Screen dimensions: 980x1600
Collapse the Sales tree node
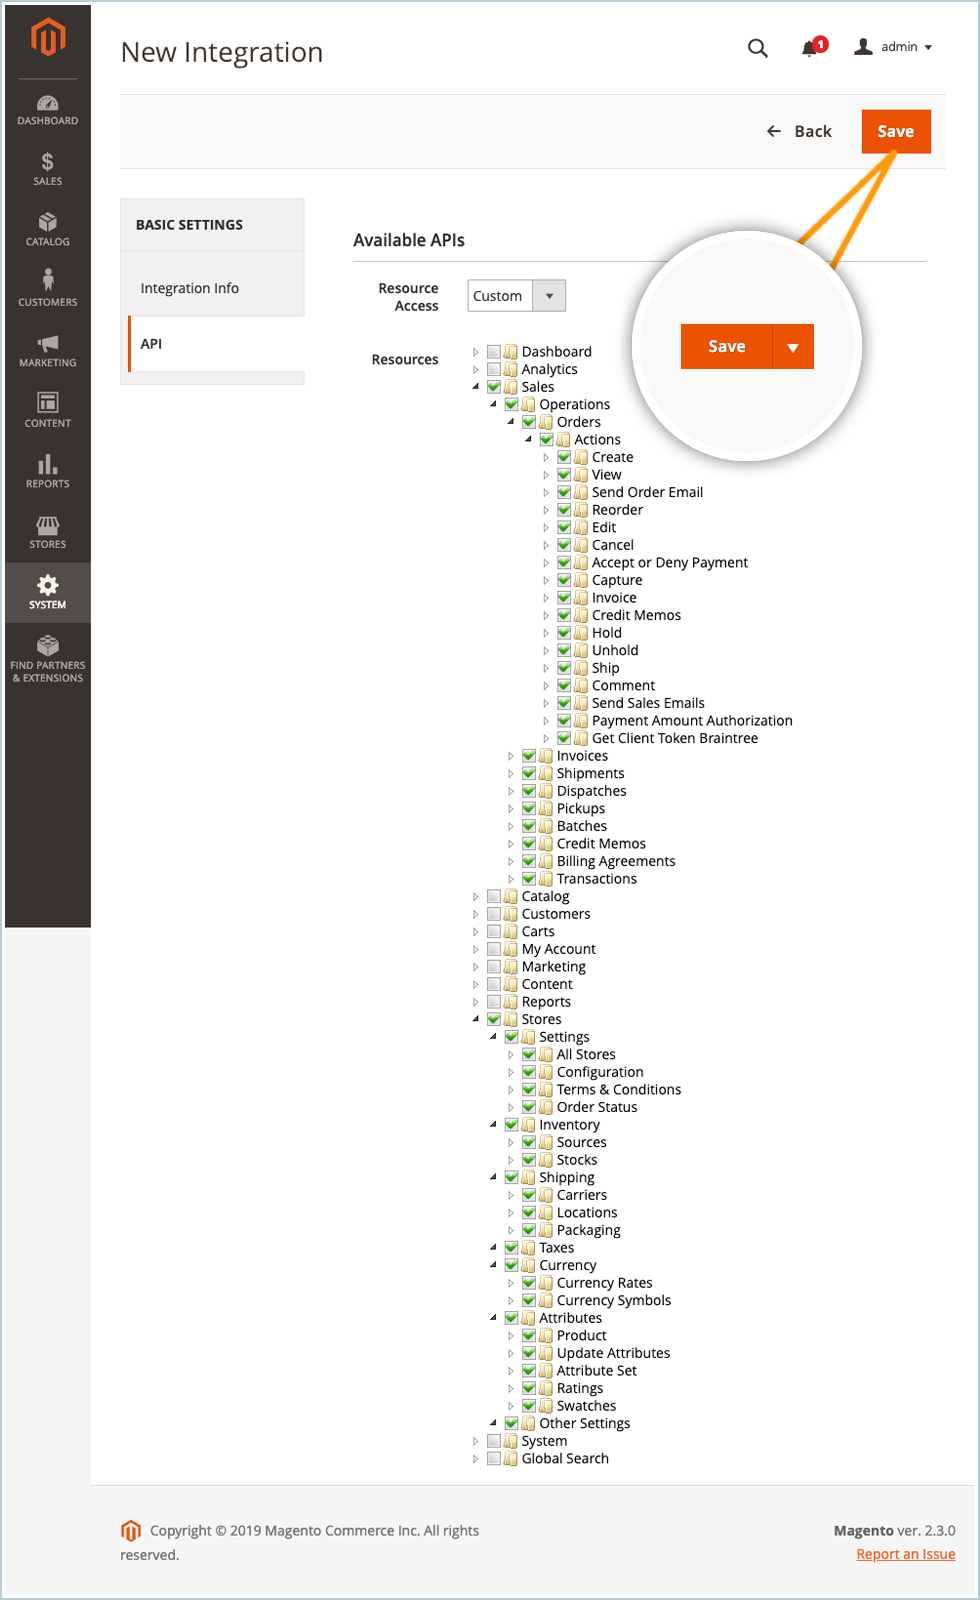click(x=476, y=387)
